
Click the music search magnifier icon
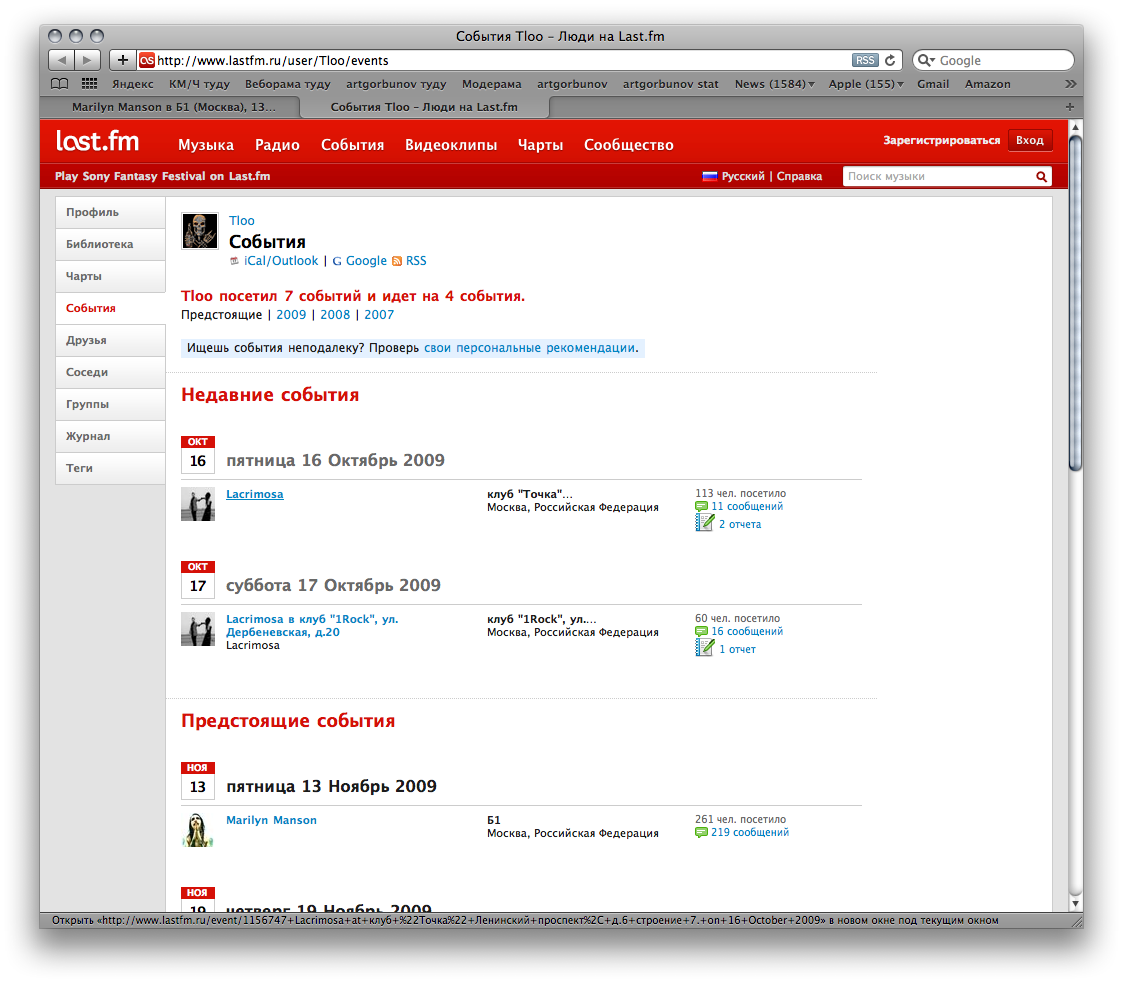click(x=1041, y=177)
